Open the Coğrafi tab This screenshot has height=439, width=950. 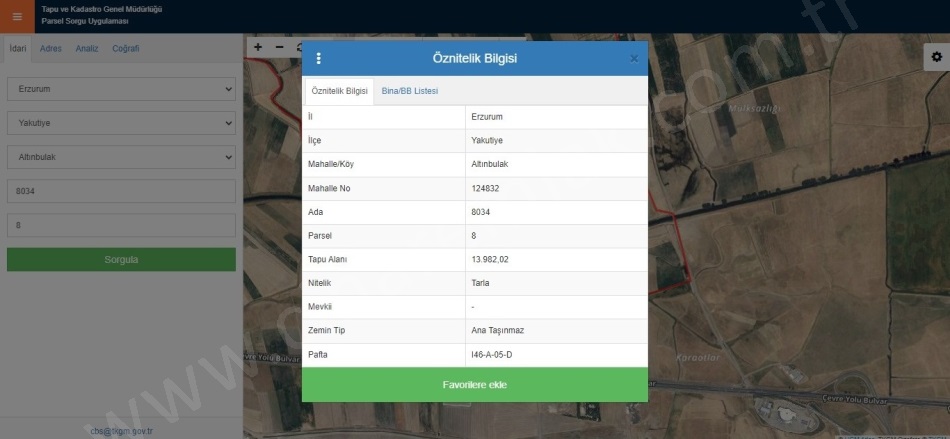[x=126, y=49]
